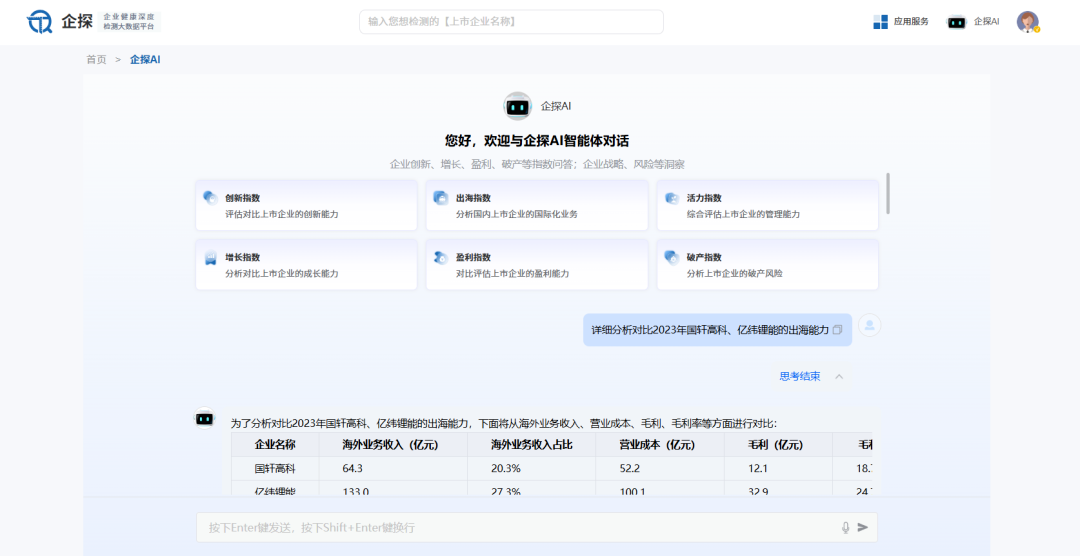Click the large 企探AI robot avatar
Image resolution: width=1080 pixels, height=556 pixels.
(517, 106)
